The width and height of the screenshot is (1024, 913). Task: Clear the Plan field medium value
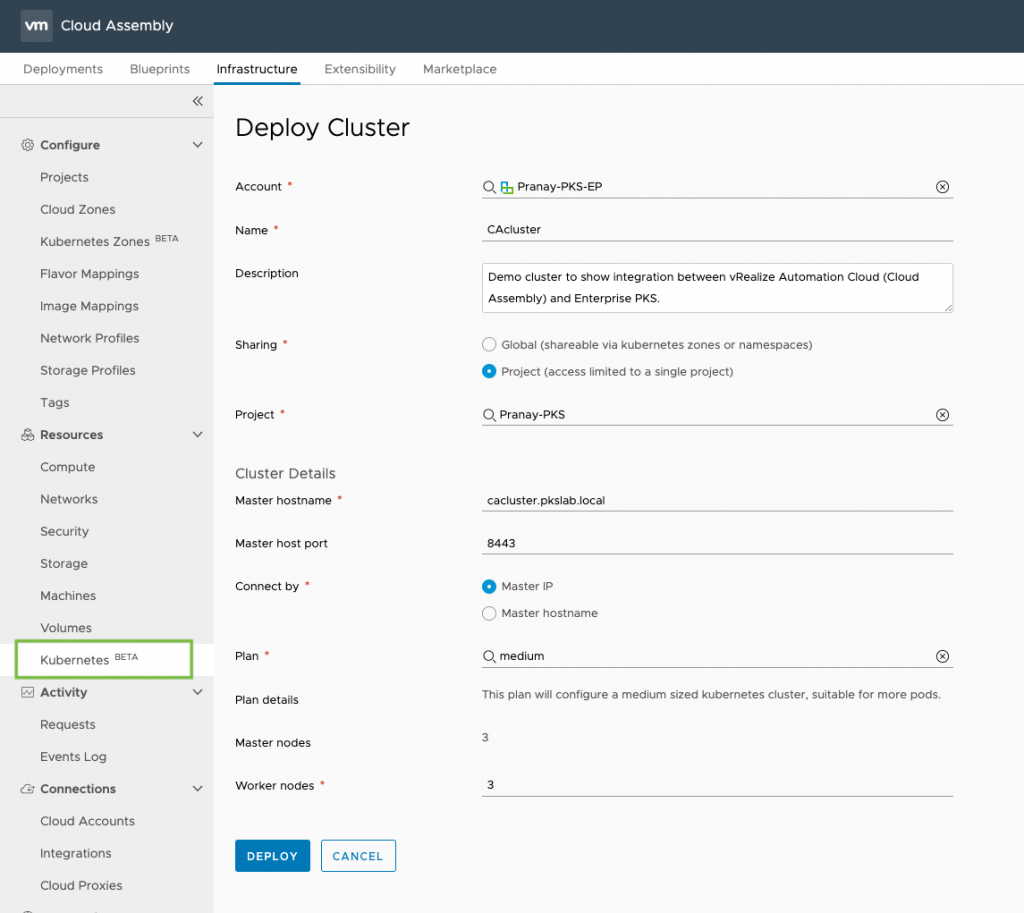pos(942,656)
